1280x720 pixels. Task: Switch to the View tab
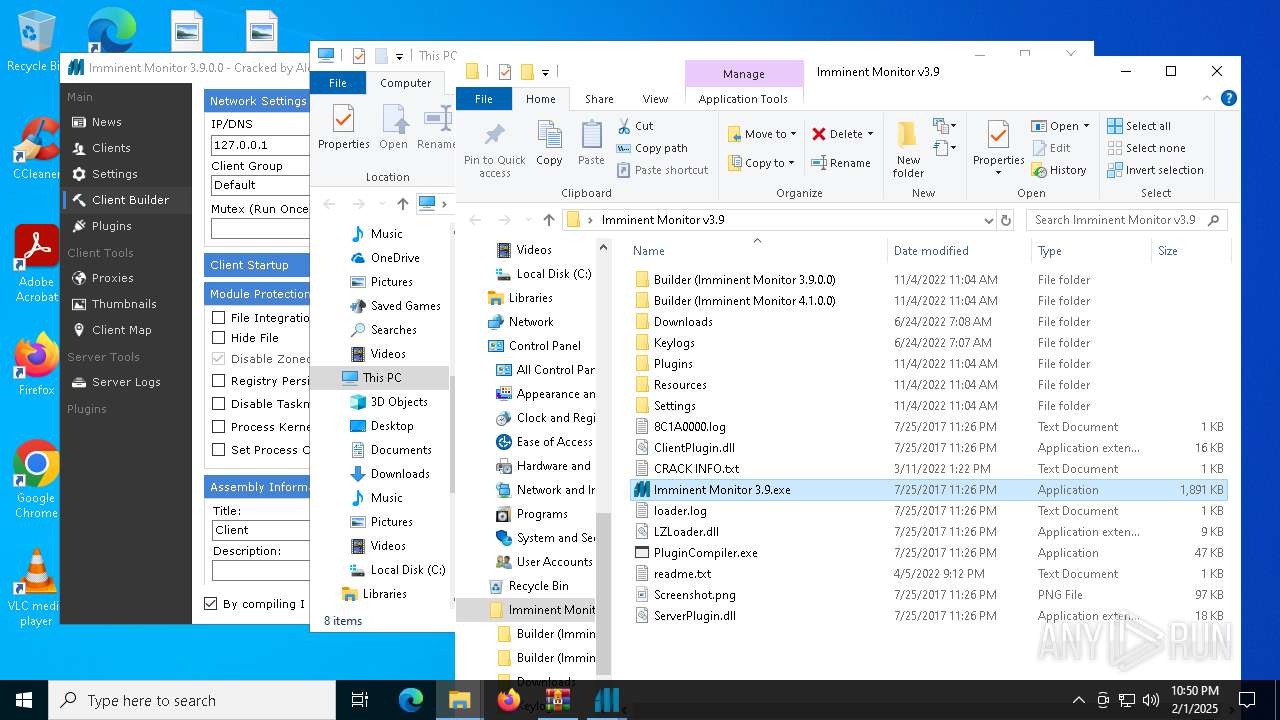coord(655,99)
